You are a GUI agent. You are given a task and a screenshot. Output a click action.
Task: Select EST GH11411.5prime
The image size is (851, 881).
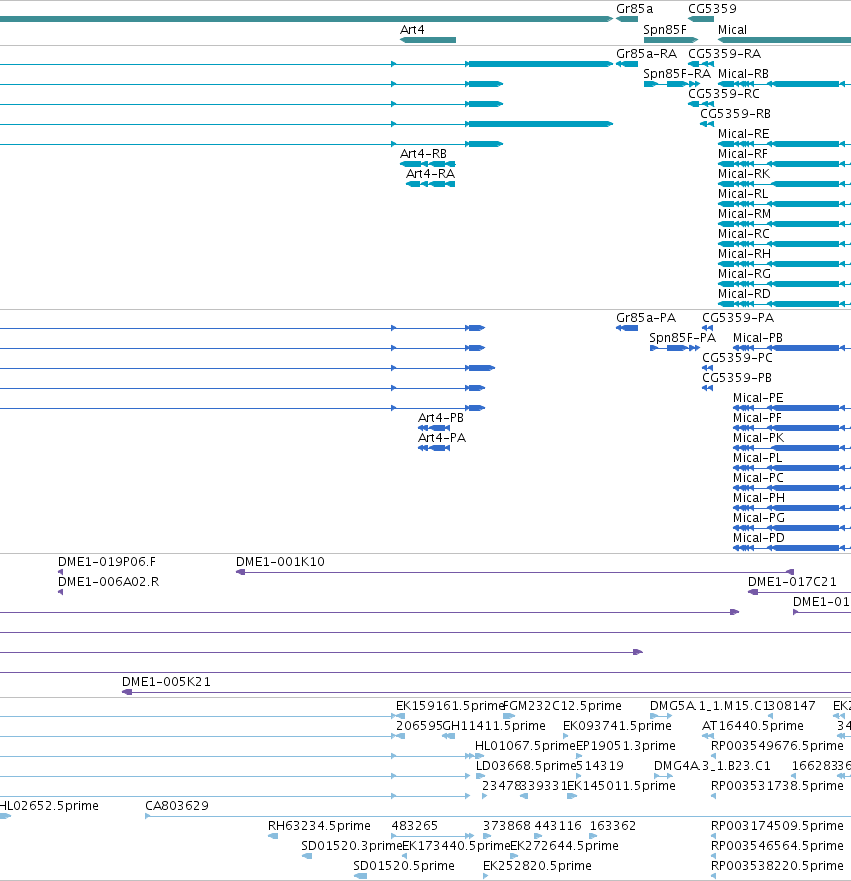pos(448,736)
